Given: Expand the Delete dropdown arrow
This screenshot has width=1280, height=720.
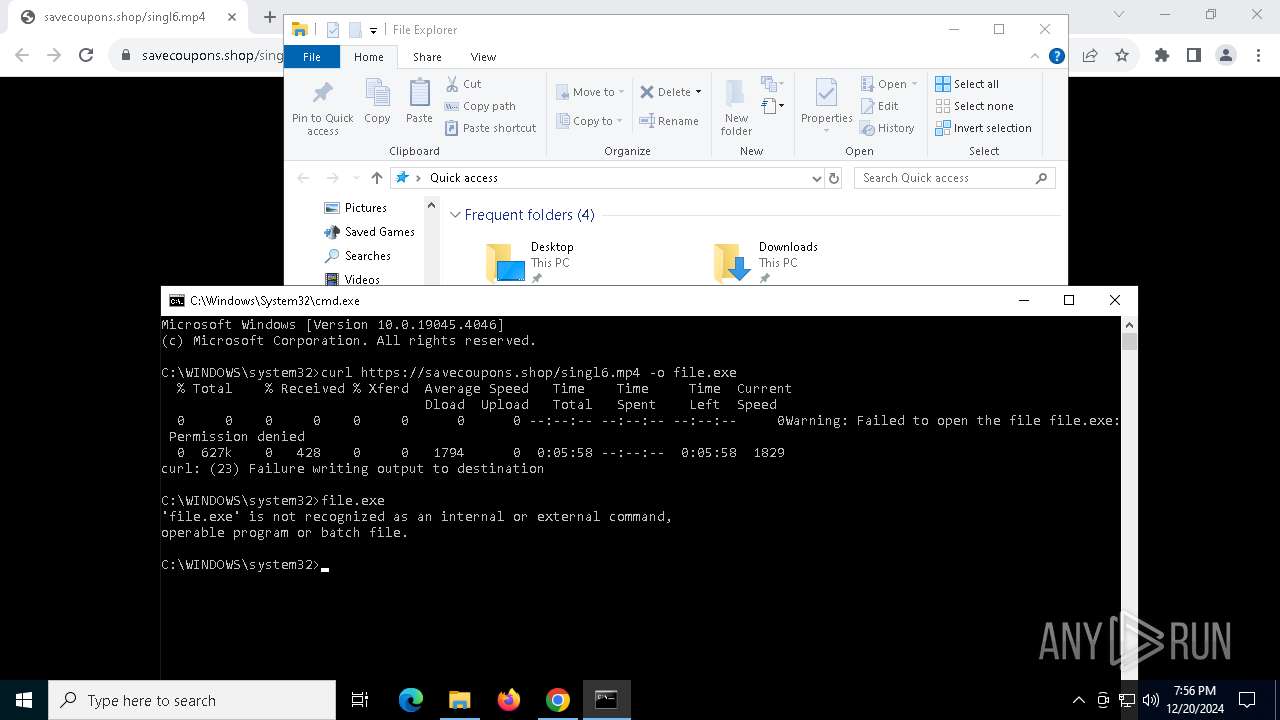Looking at the screenshot, I should coord(698,92).
